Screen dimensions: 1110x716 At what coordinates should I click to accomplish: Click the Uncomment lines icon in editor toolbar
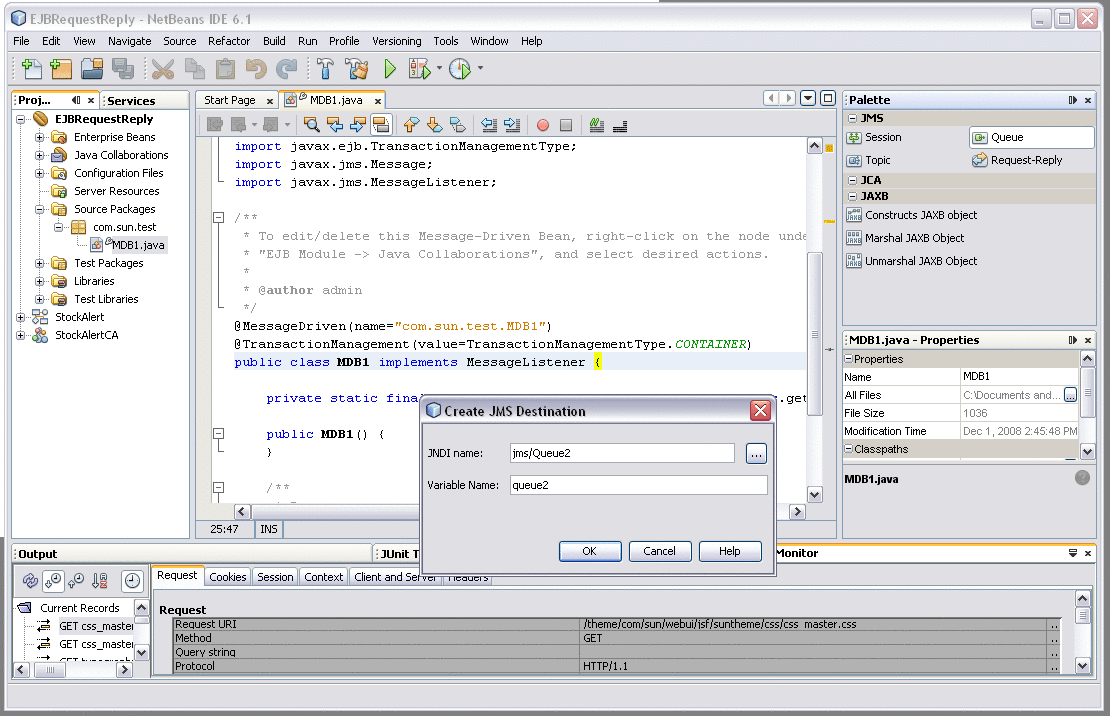(620, 125)
